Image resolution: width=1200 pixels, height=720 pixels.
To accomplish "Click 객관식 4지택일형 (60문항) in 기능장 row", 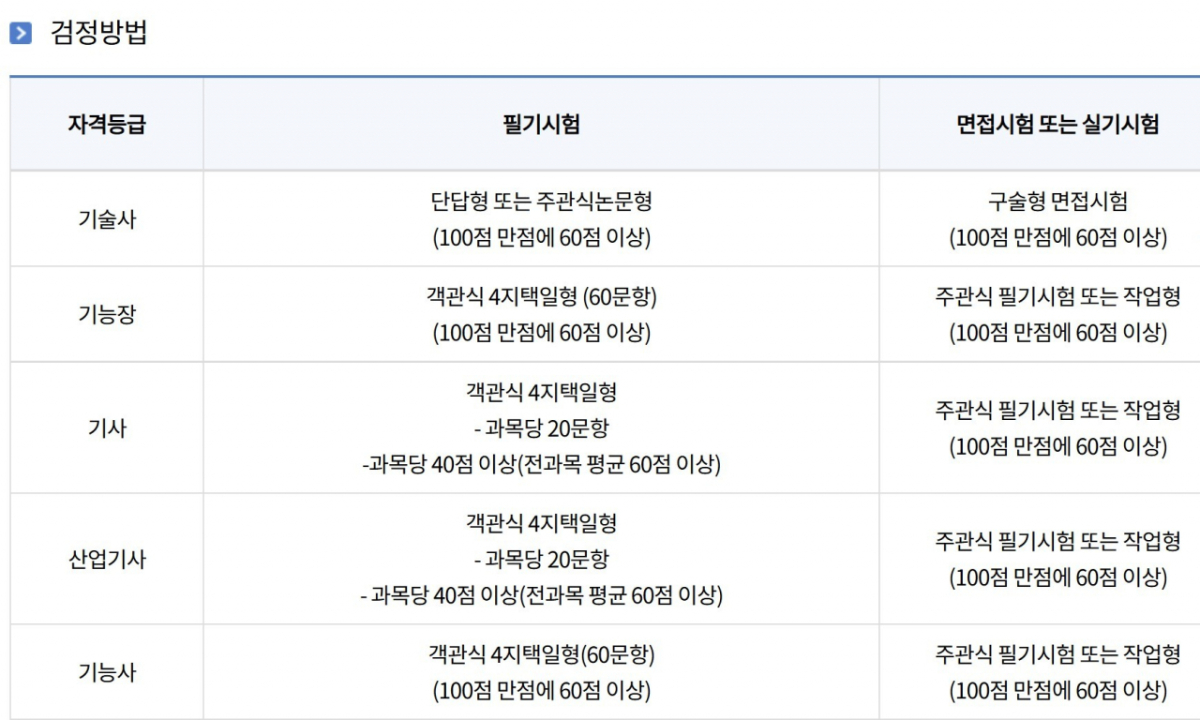I will tap(541, 297).
